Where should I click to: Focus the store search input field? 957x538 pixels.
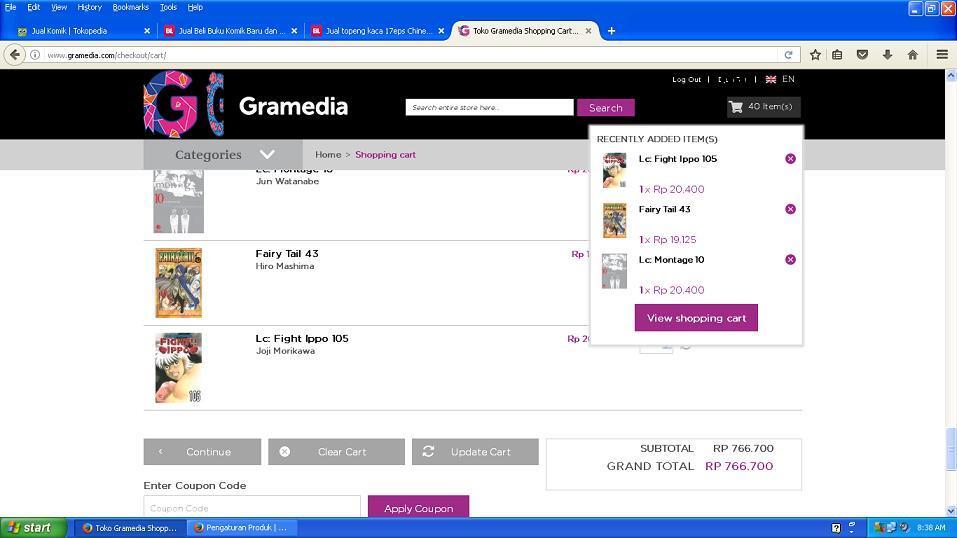(x=489, y=107)
